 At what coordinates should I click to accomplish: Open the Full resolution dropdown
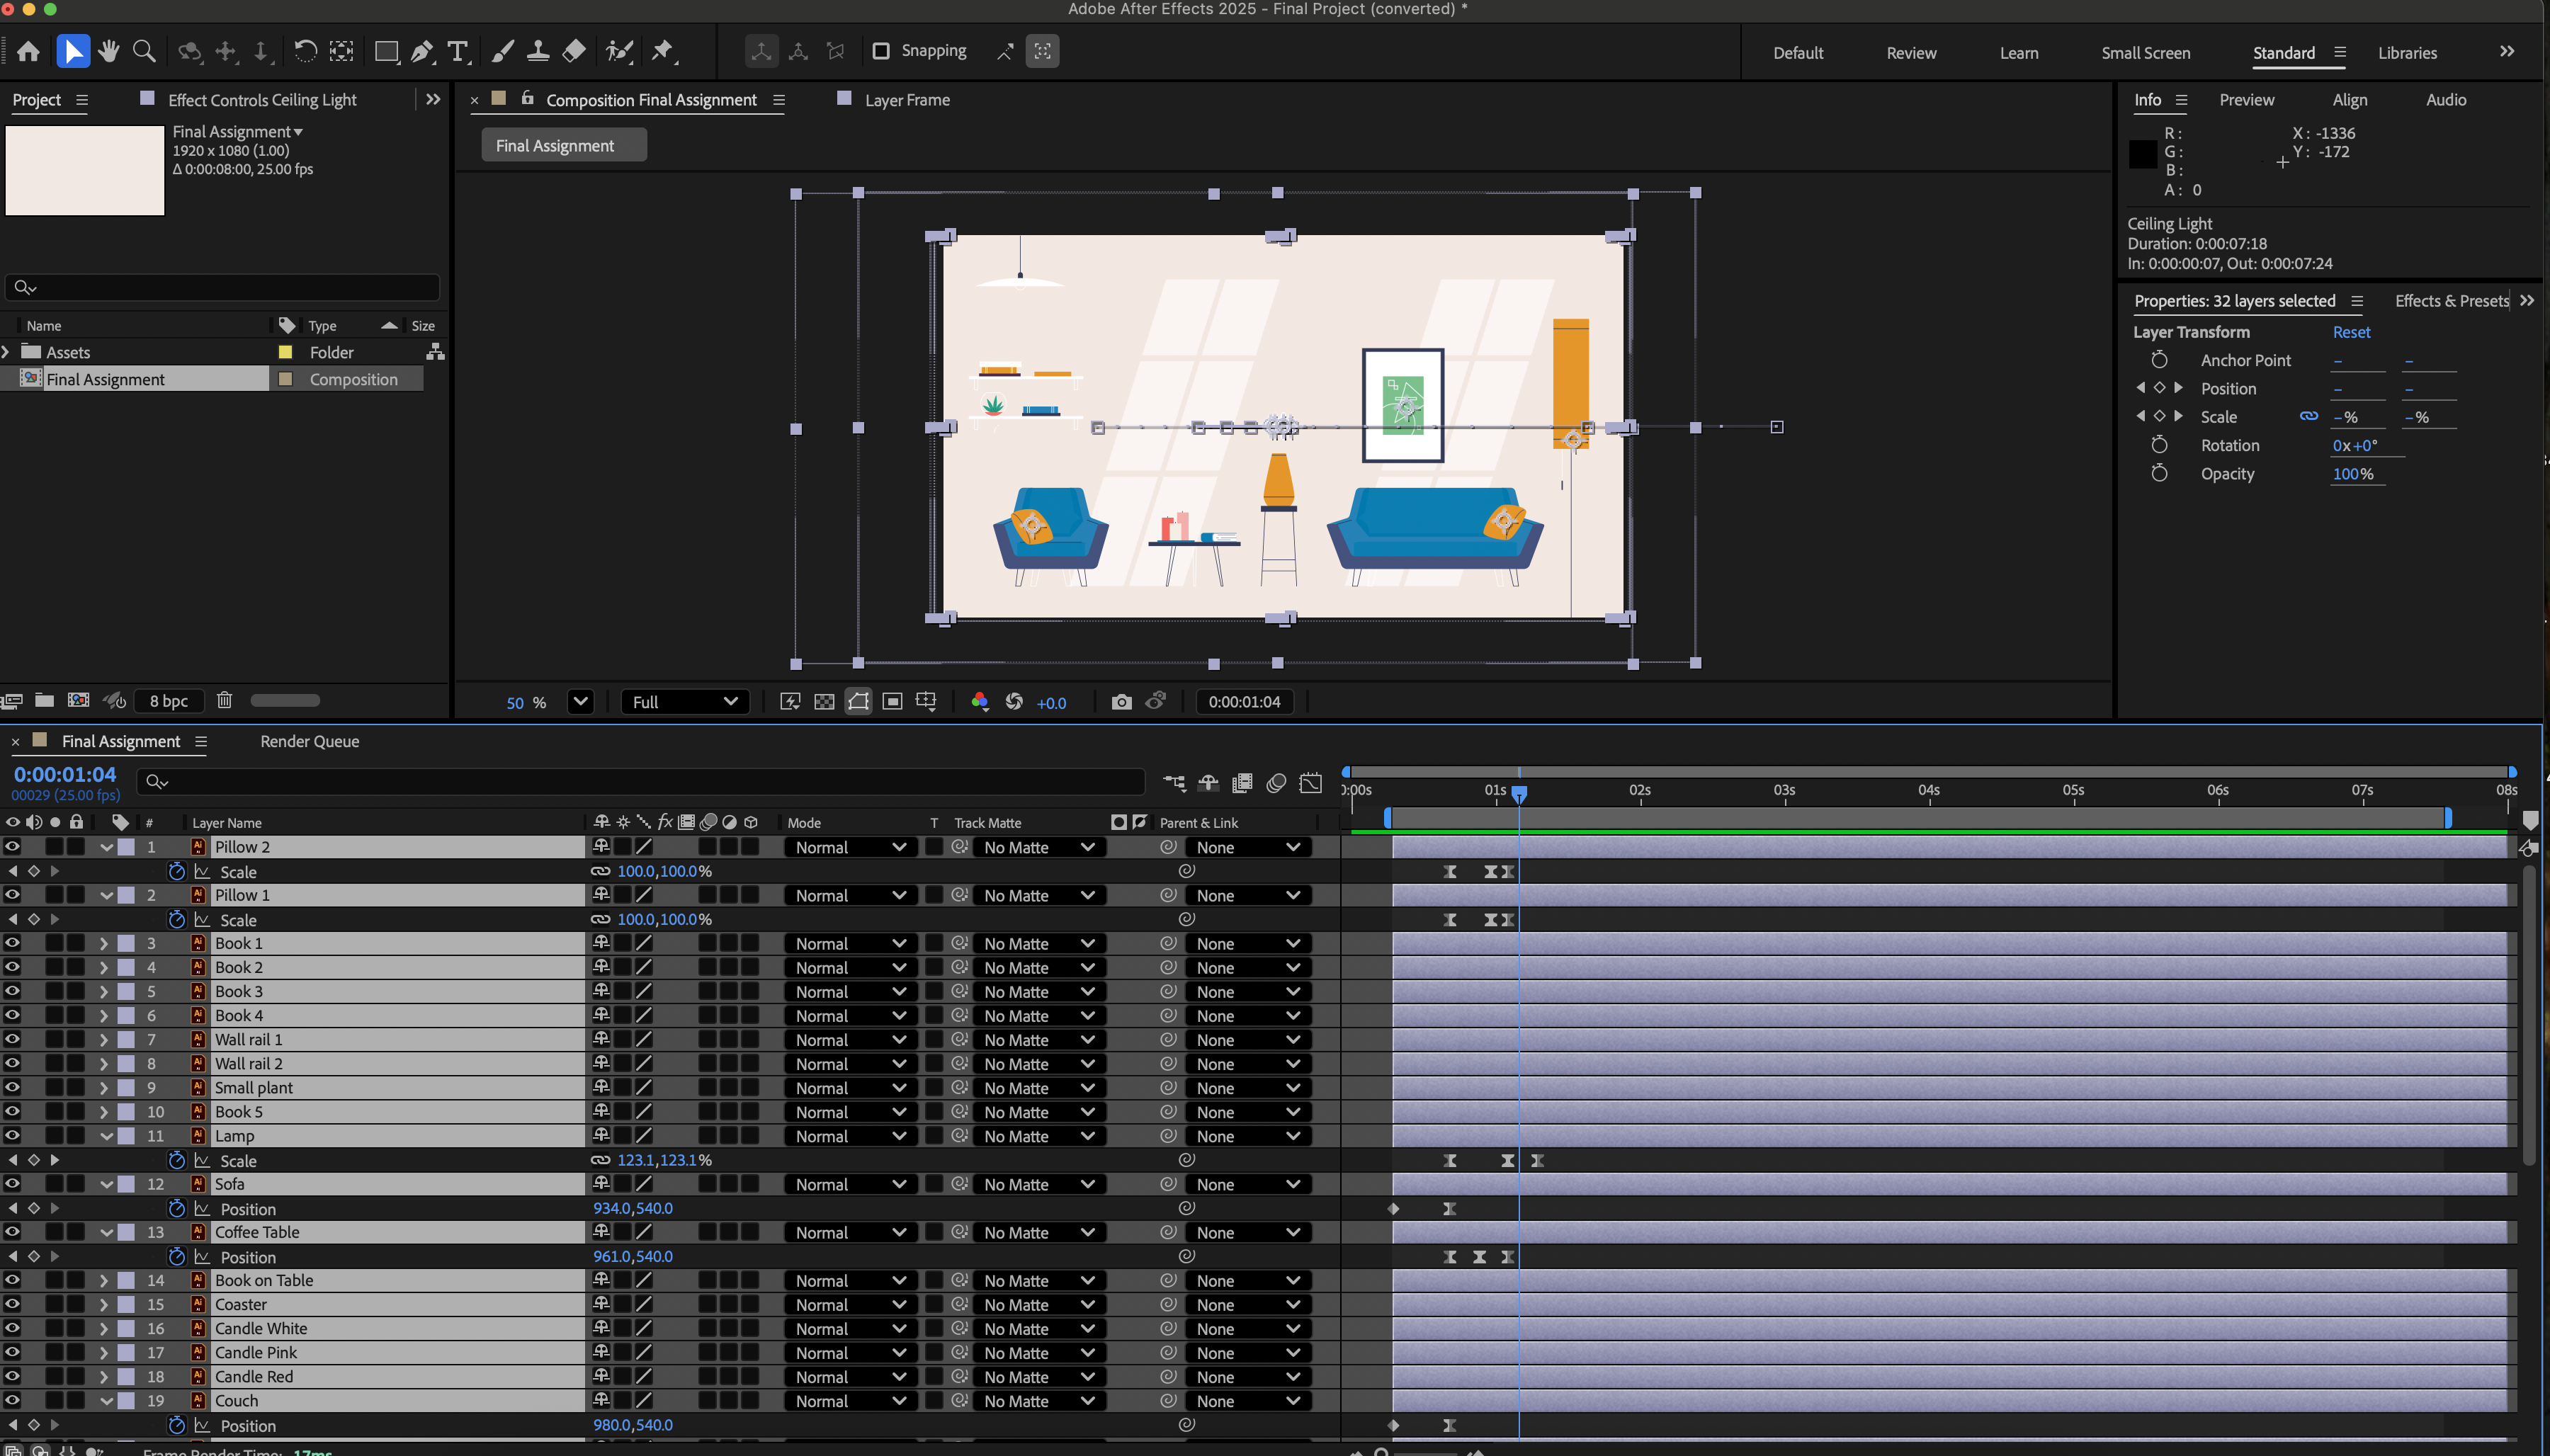[685, 702]
